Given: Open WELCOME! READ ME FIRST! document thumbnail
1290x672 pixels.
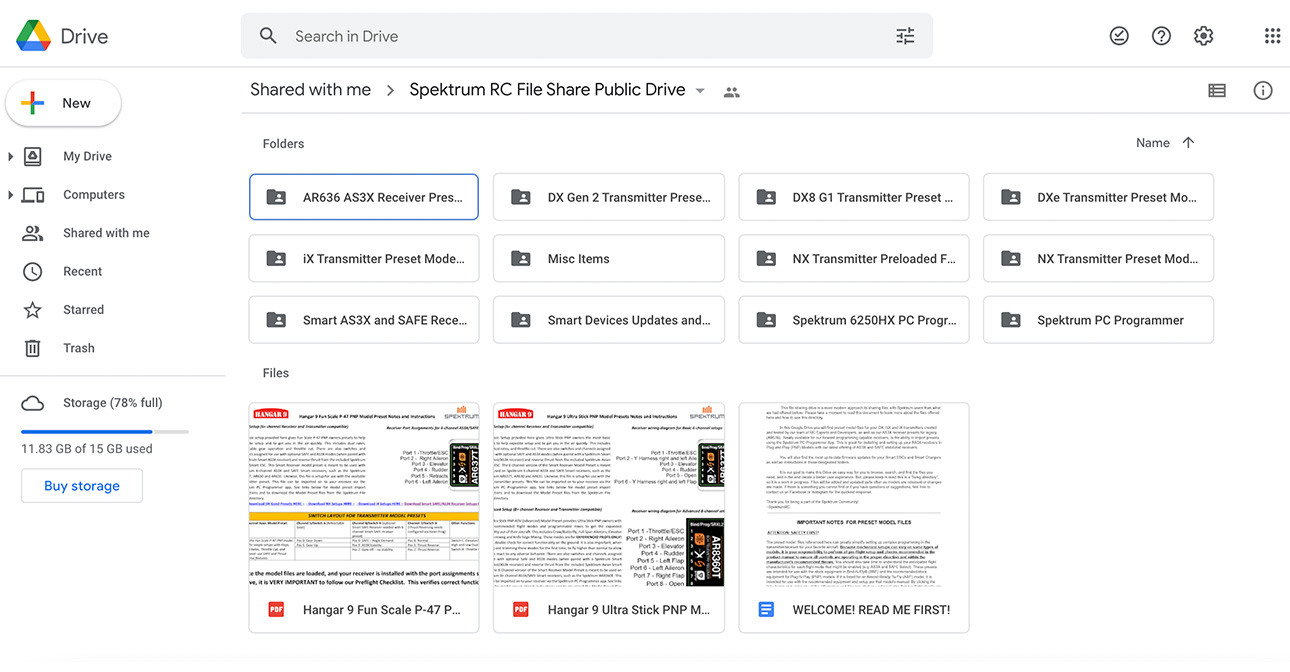Looking at the screenshot, I should point(853,496).
